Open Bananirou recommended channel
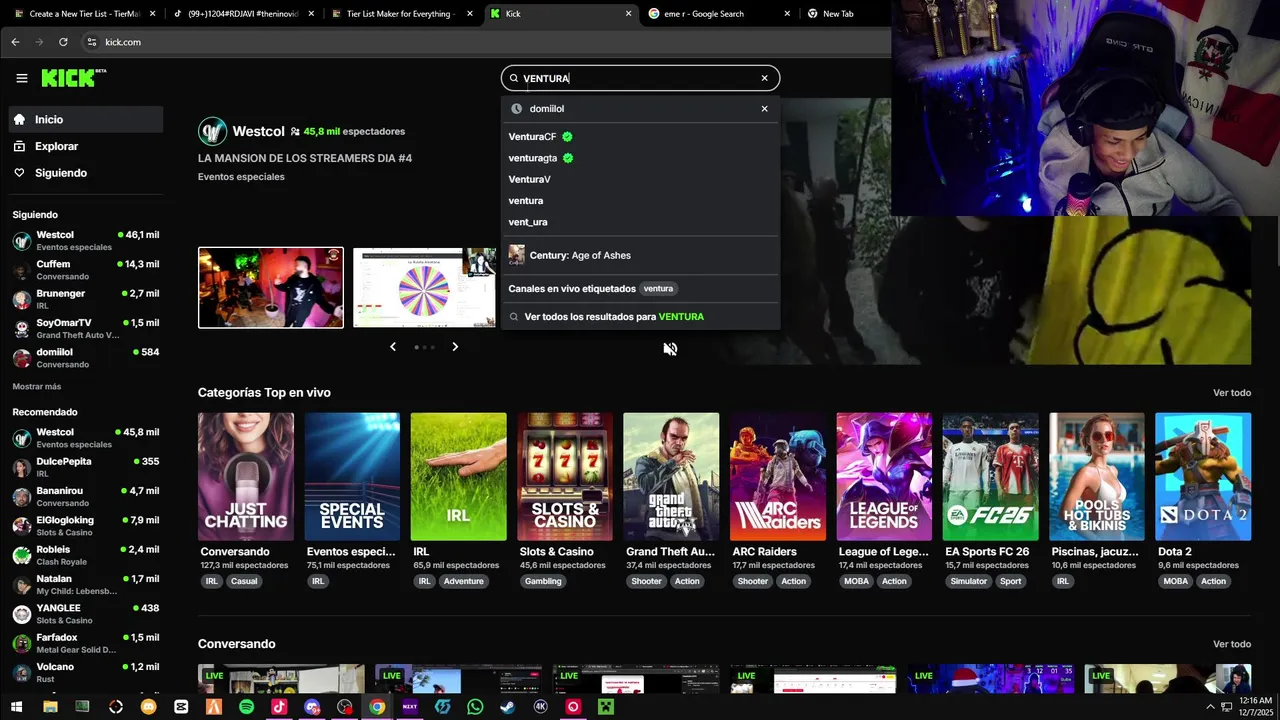Image resolution: width=1280 pixels, height=720 pixels. tap(86, 497)
